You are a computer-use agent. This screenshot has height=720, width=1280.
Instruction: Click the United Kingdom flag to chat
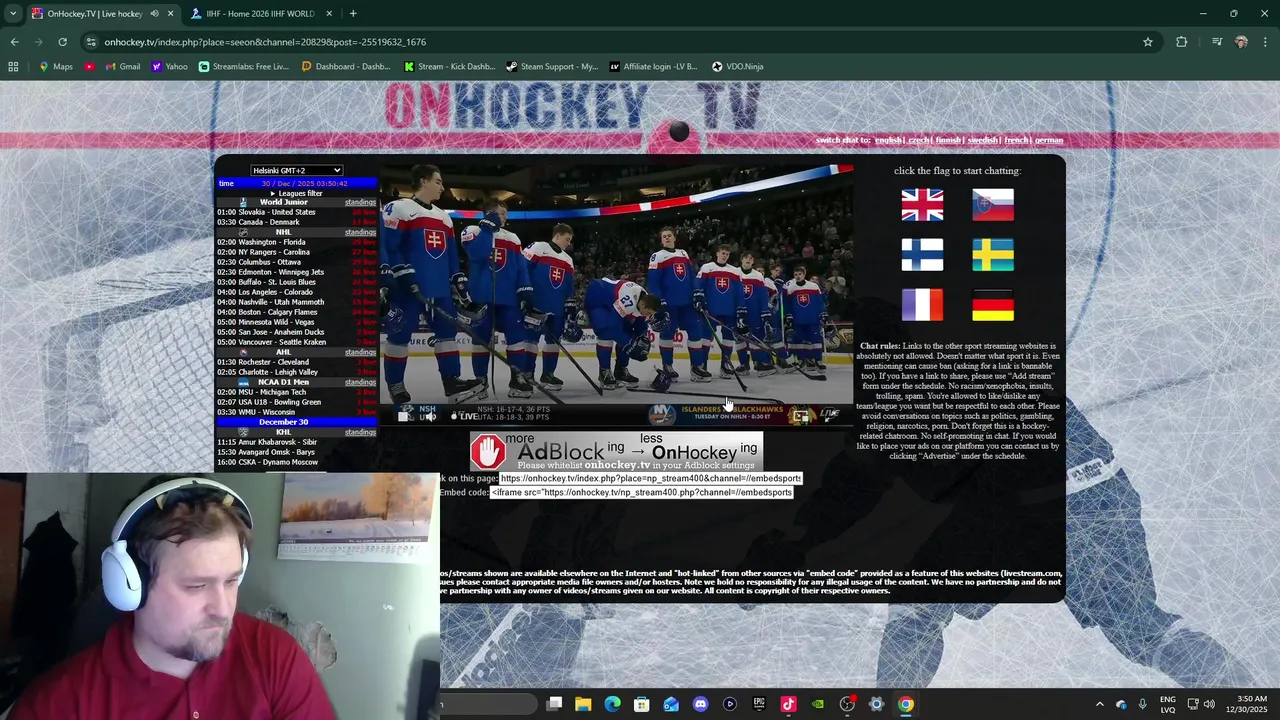click(x=922, y=205)
